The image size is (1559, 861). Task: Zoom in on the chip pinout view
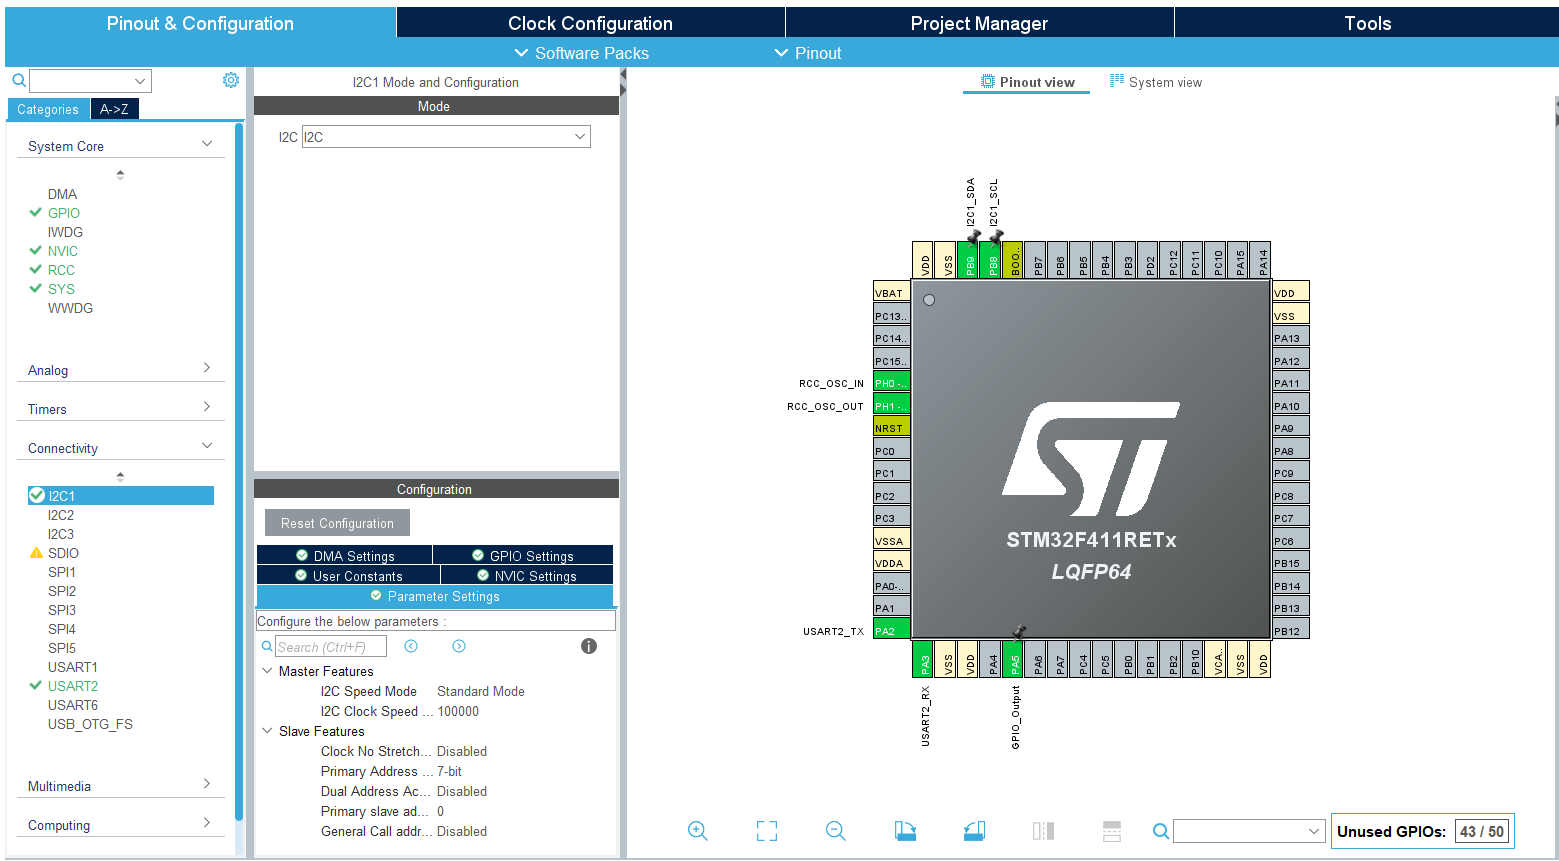697,831
